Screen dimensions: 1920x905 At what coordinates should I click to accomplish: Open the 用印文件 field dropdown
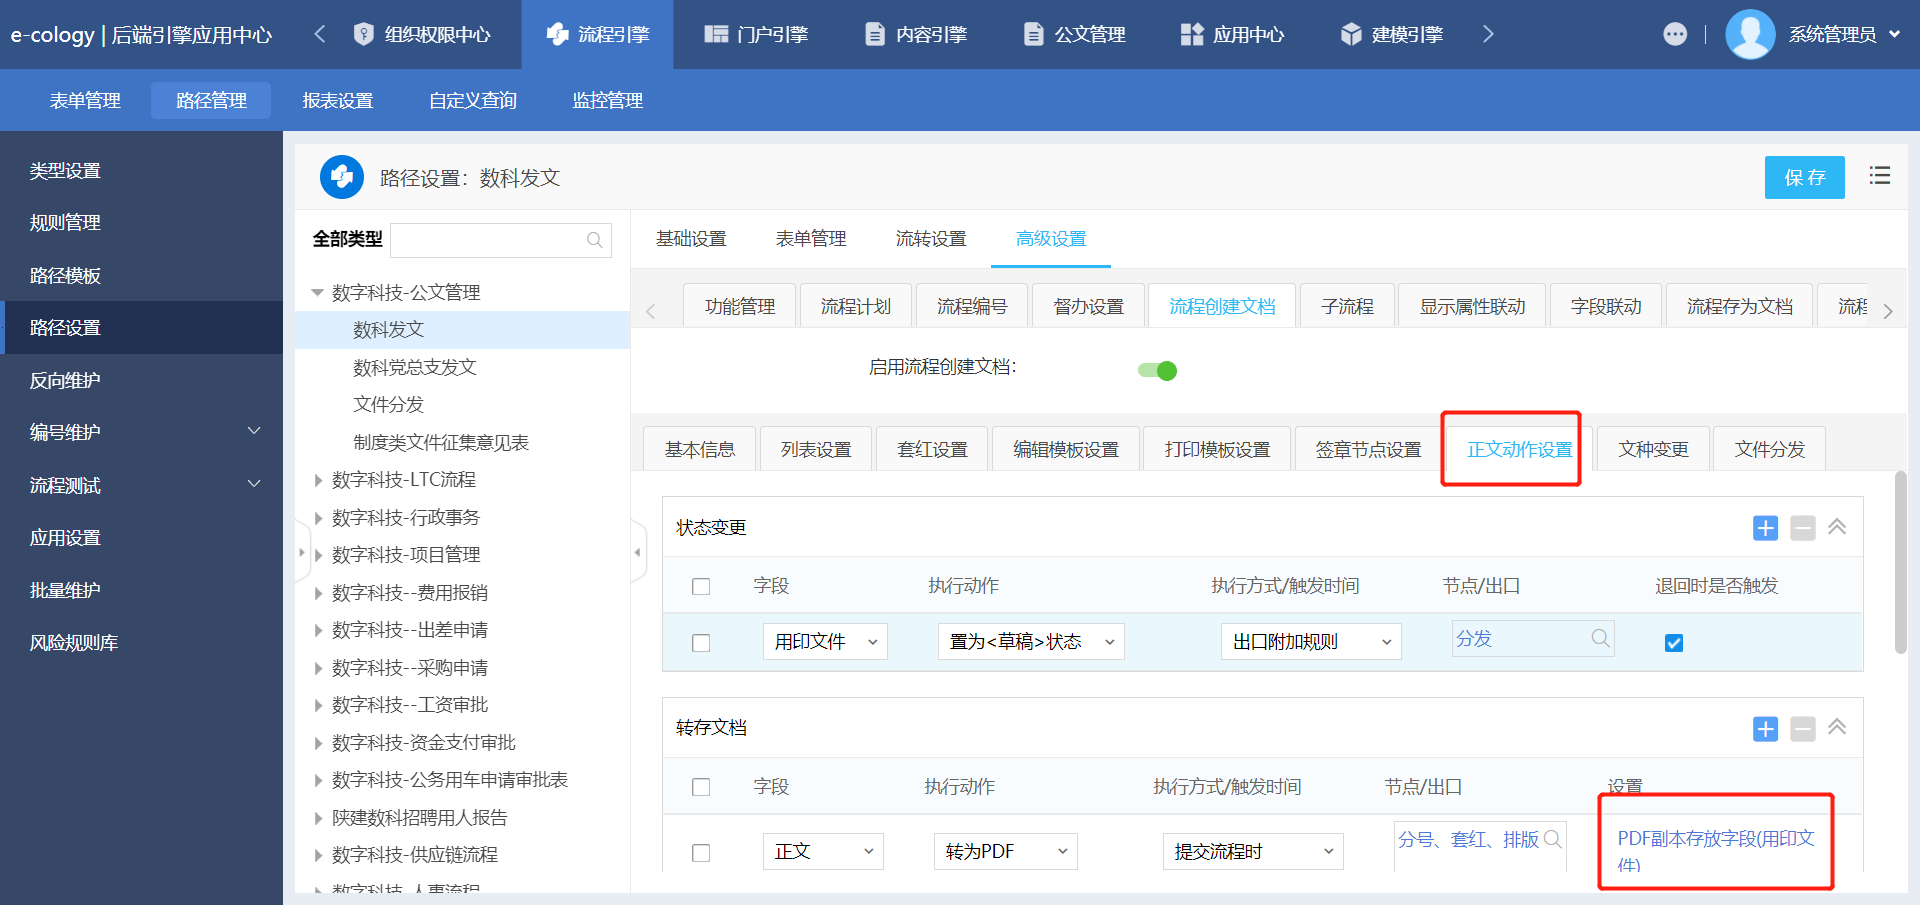click(824, 642)
